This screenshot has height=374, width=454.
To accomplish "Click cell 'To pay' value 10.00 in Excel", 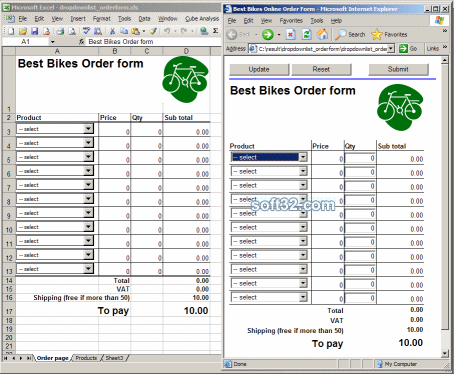I will click(196, 311).
